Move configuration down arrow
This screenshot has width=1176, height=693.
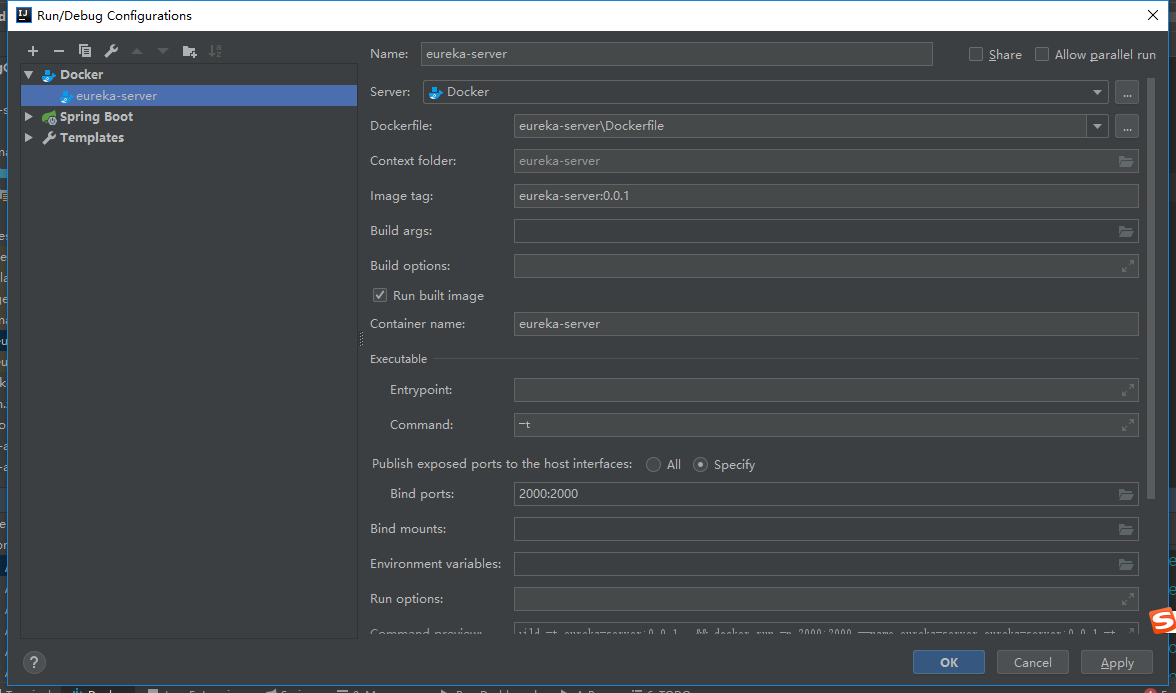[x=163, y=51]
